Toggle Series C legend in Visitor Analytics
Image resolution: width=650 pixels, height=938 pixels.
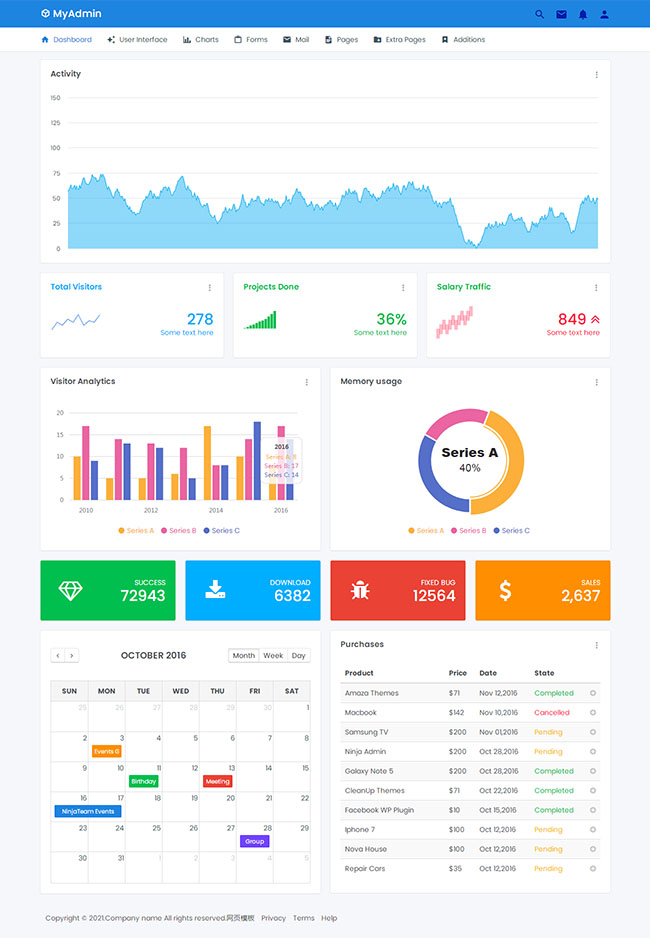[221, 531]
